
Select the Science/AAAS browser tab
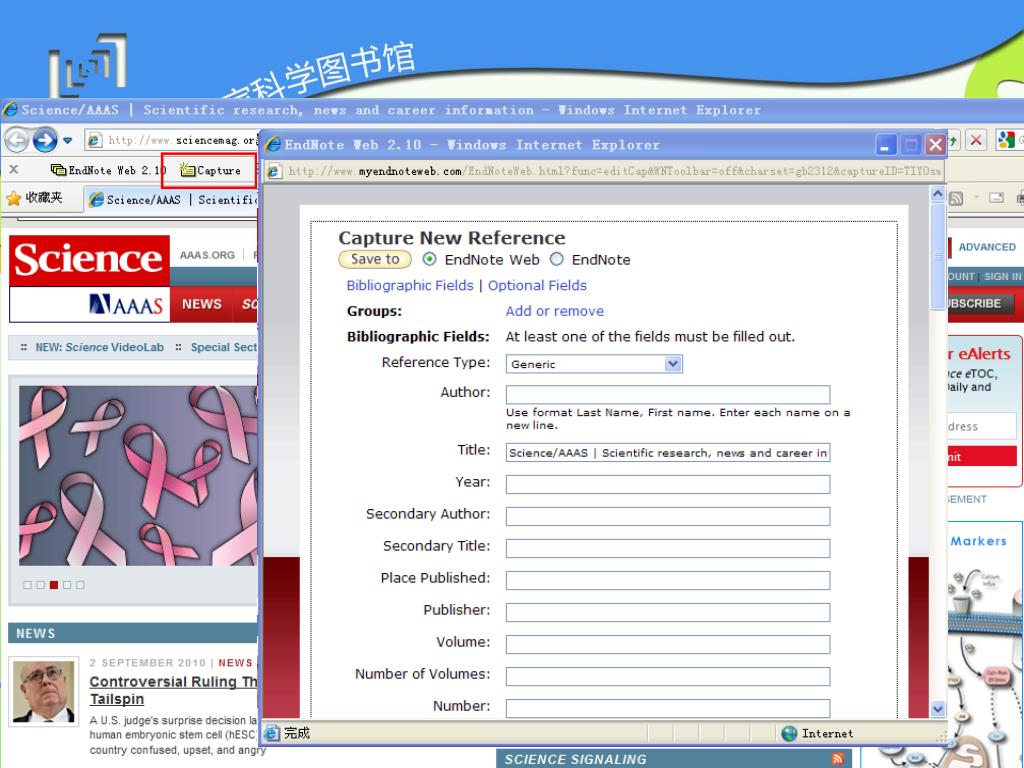(x=173, y=199)
